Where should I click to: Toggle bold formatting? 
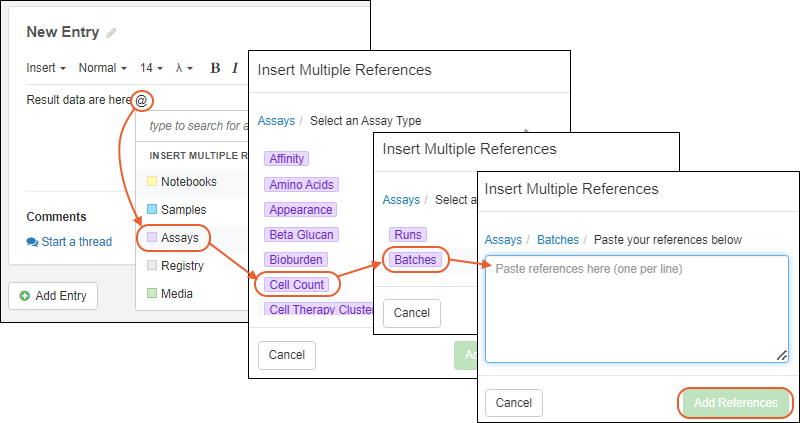tap(215, 68)
